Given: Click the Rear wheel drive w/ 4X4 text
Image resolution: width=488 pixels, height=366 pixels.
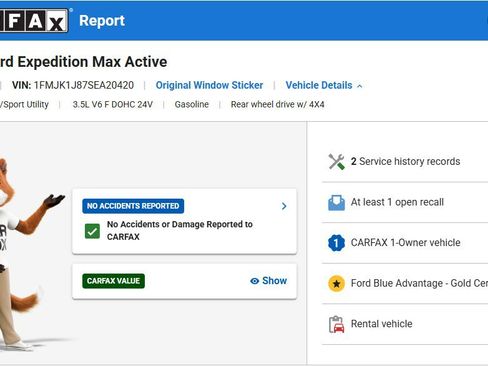Looking at the screenshot, I should coord(277,104).
